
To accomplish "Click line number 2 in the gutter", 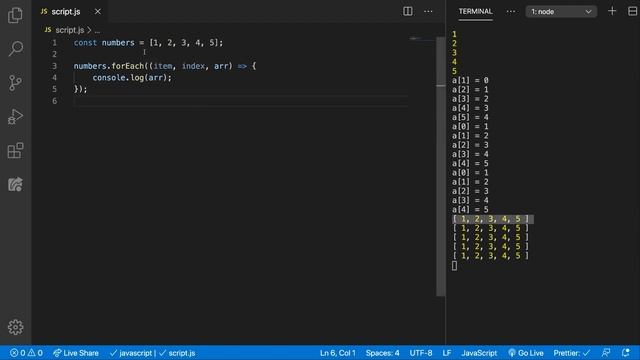I will point(55,54).
